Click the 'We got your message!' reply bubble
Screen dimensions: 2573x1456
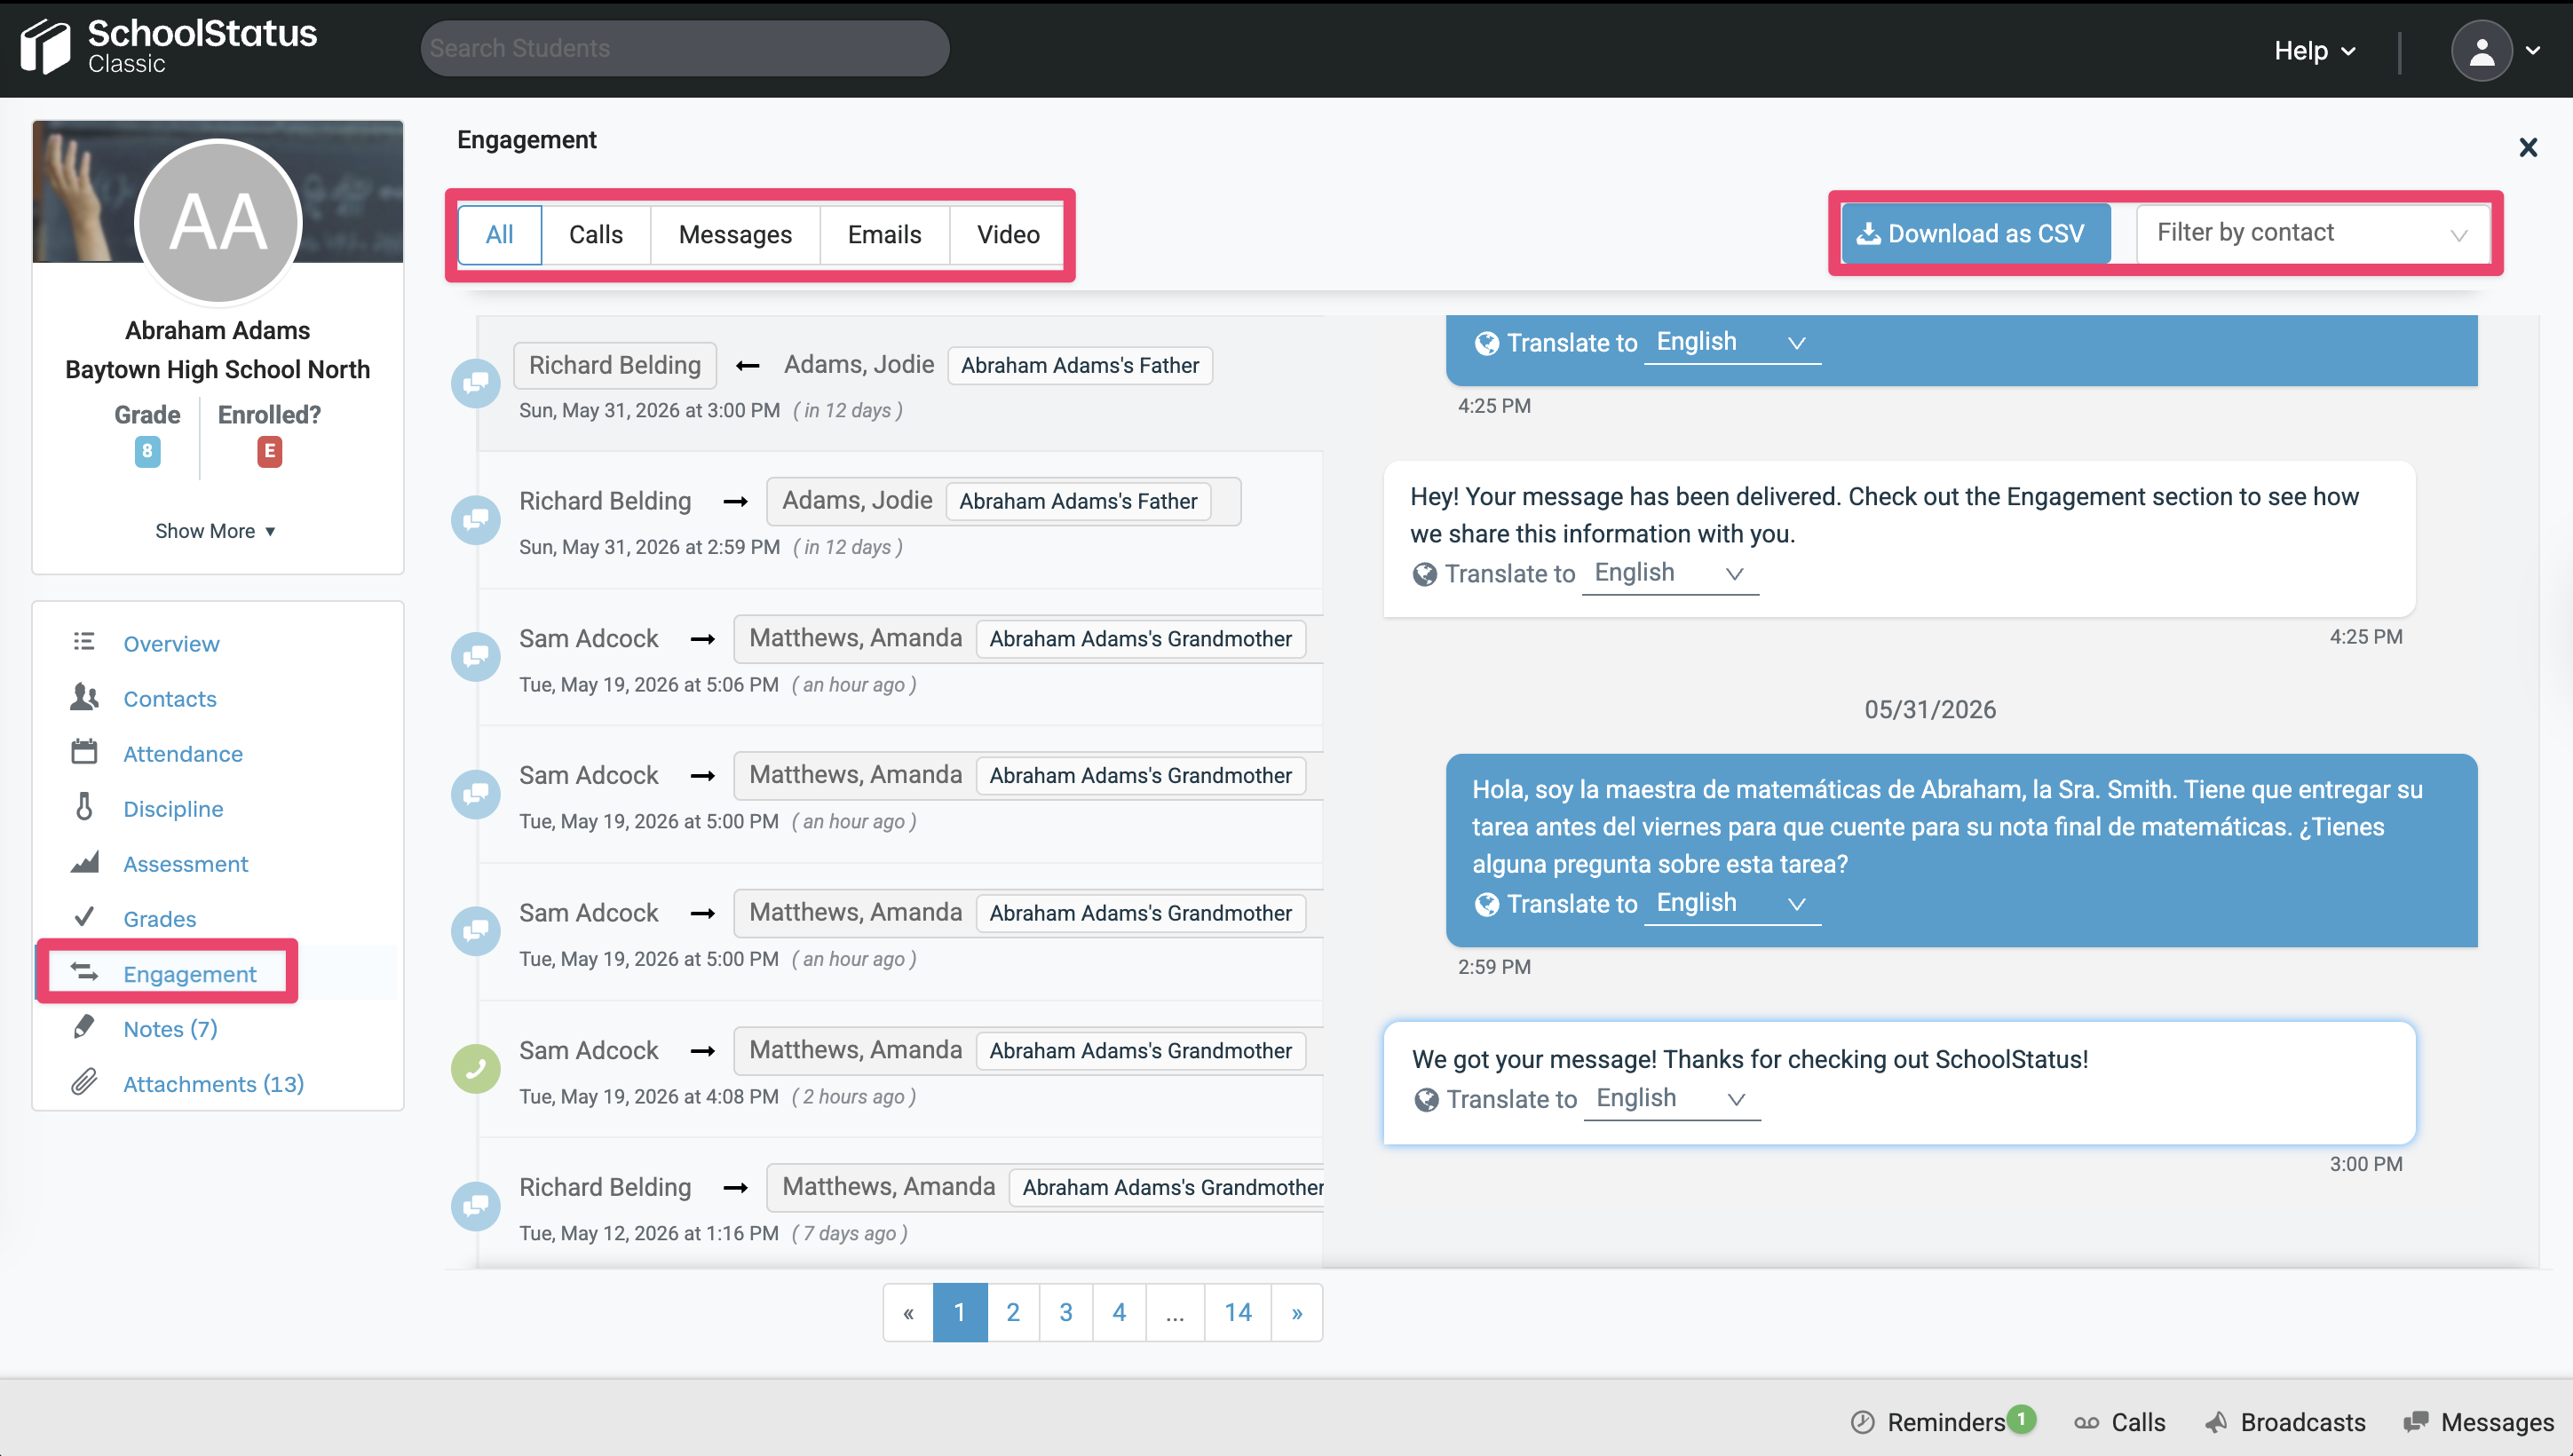[x=1900, y=1082]
